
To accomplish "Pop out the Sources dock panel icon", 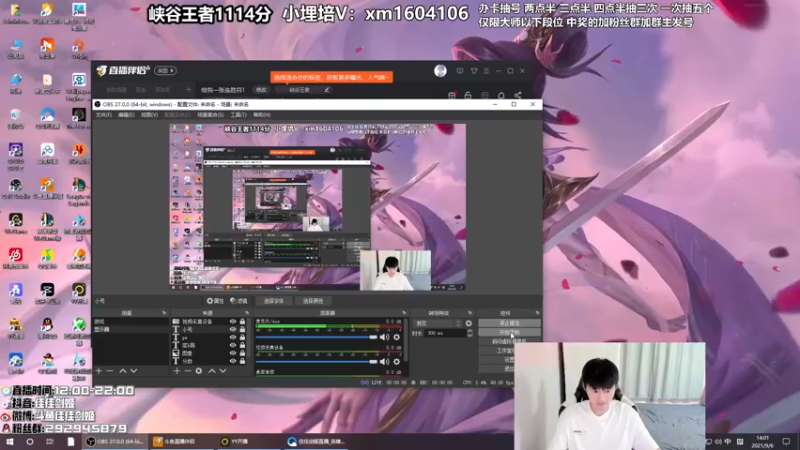I will (247, 313).
